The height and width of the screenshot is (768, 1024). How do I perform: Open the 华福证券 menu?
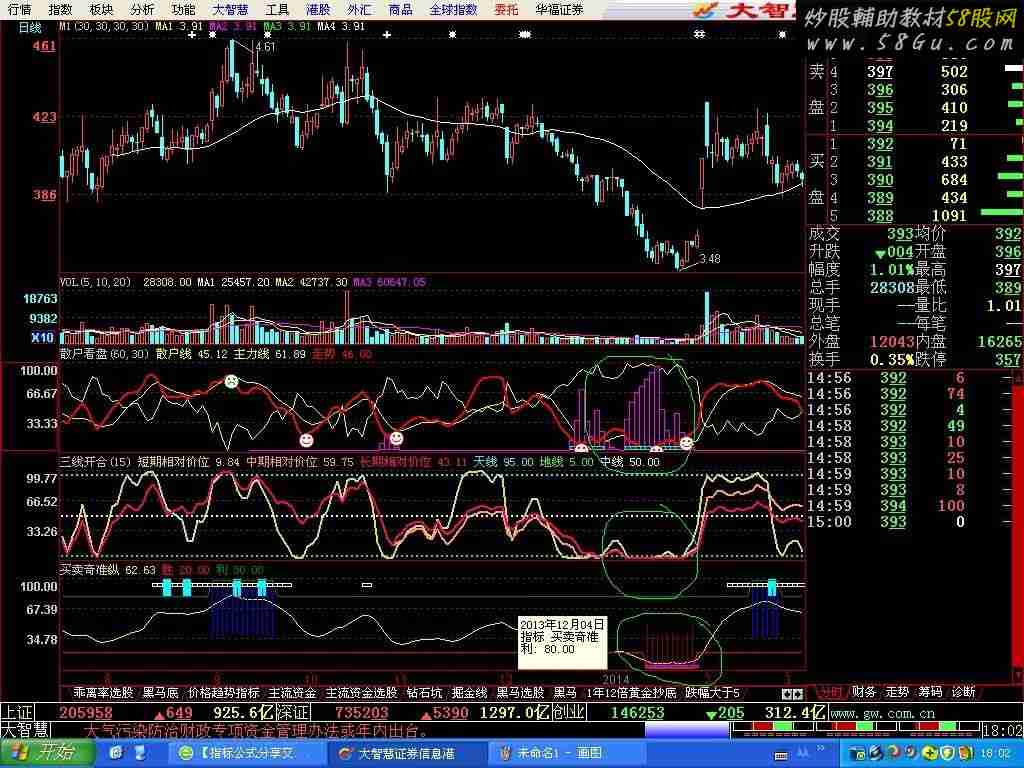click(558, 9)
